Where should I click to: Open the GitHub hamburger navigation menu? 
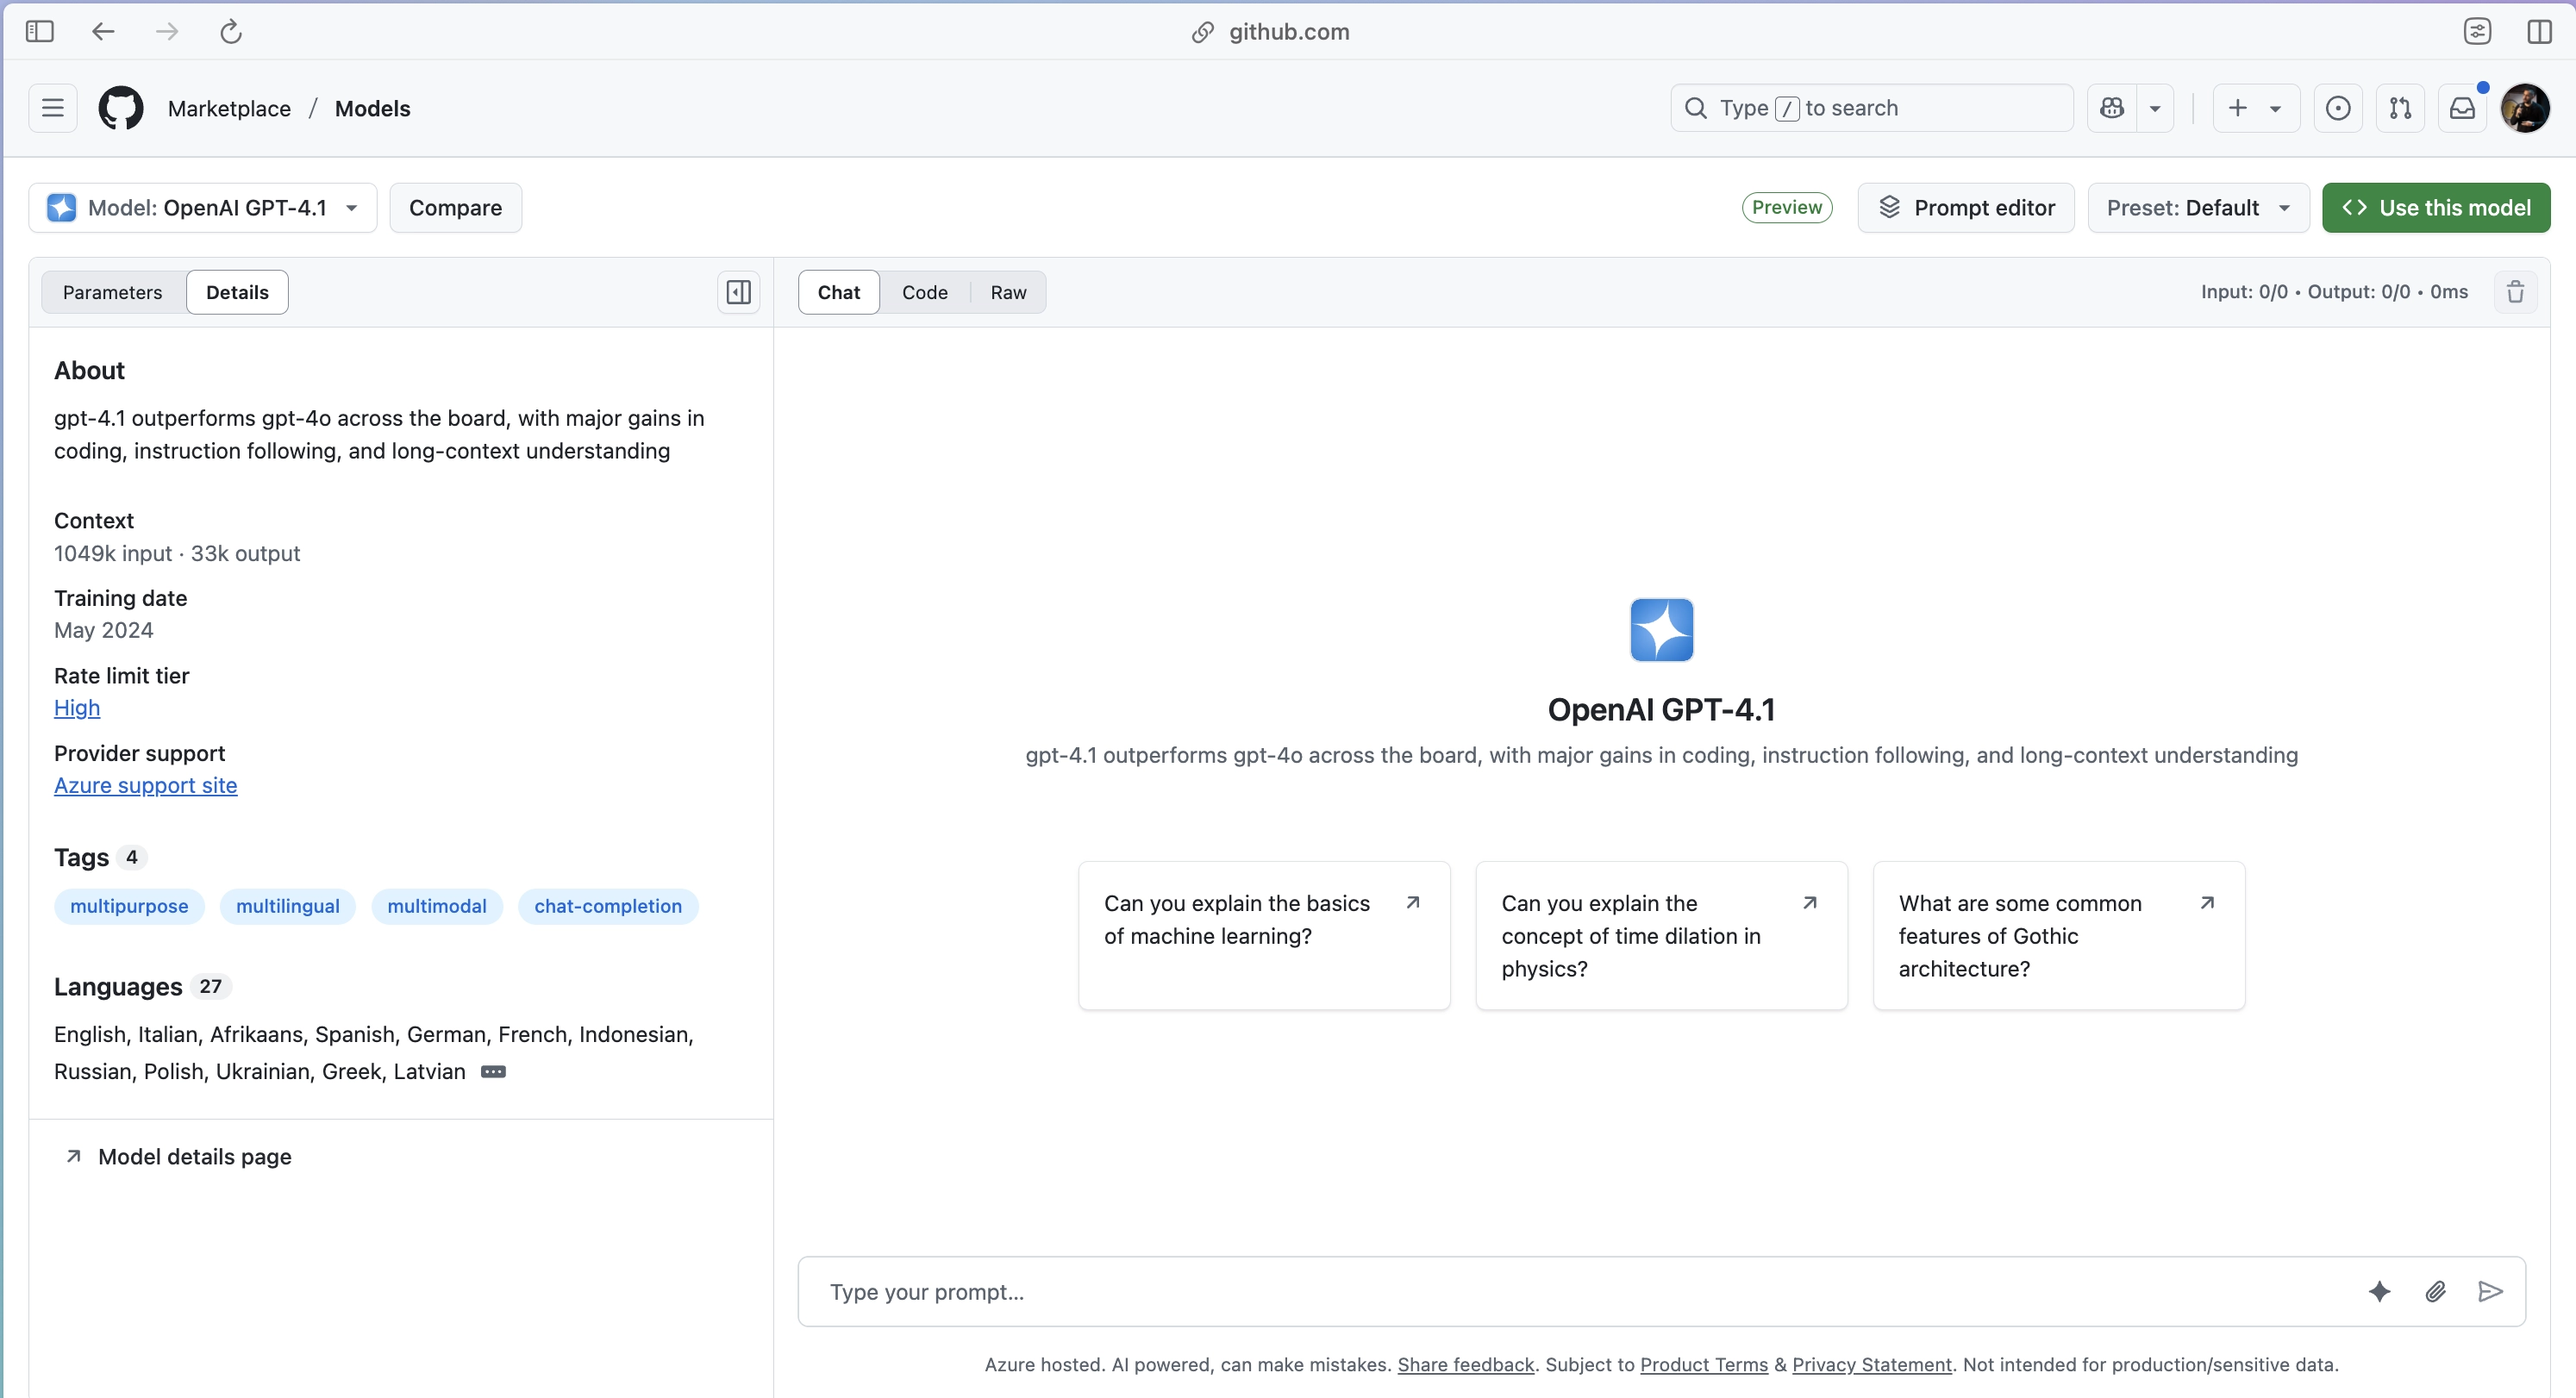pos(53,108)
